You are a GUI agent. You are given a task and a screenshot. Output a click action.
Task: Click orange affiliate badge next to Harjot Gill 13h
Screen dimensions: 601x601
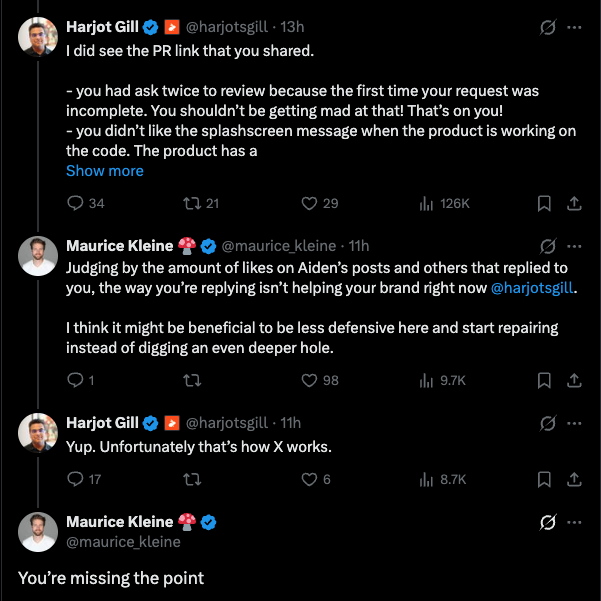[172, 27]
